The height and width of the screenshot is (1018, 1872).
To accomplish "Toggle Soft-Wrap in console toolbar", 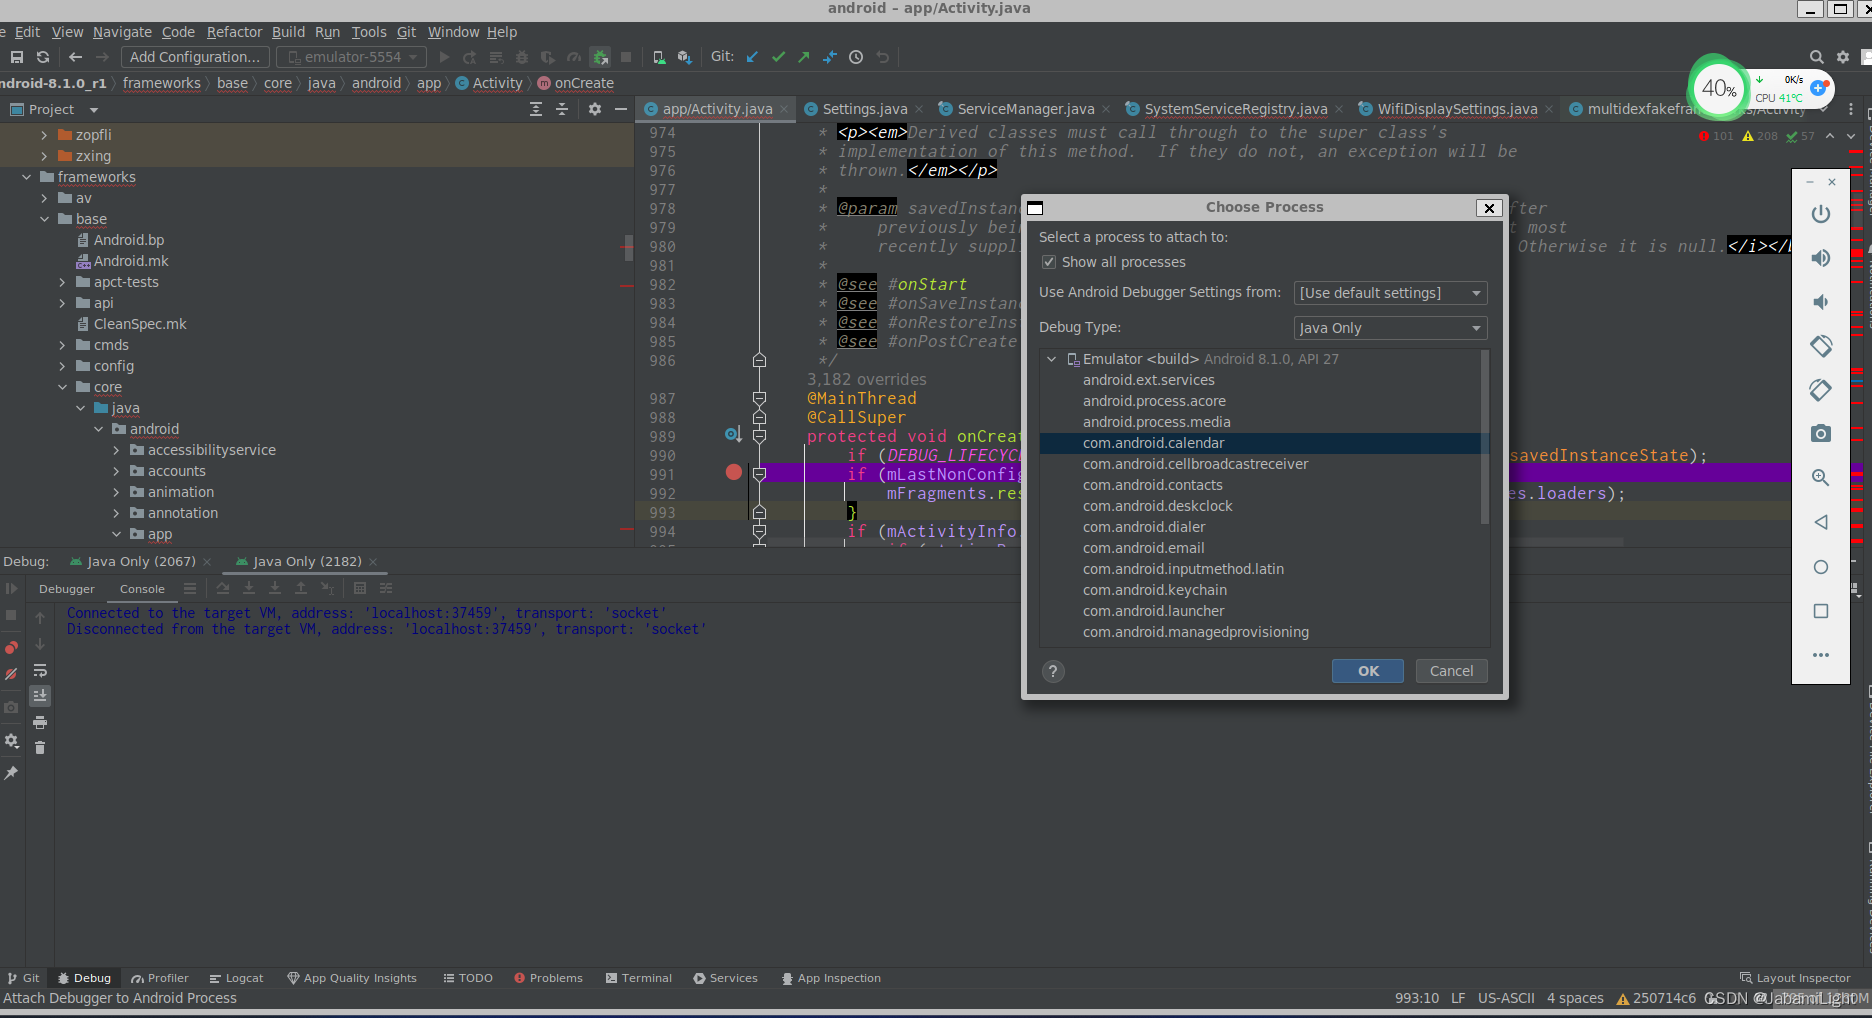I will 40,670.
